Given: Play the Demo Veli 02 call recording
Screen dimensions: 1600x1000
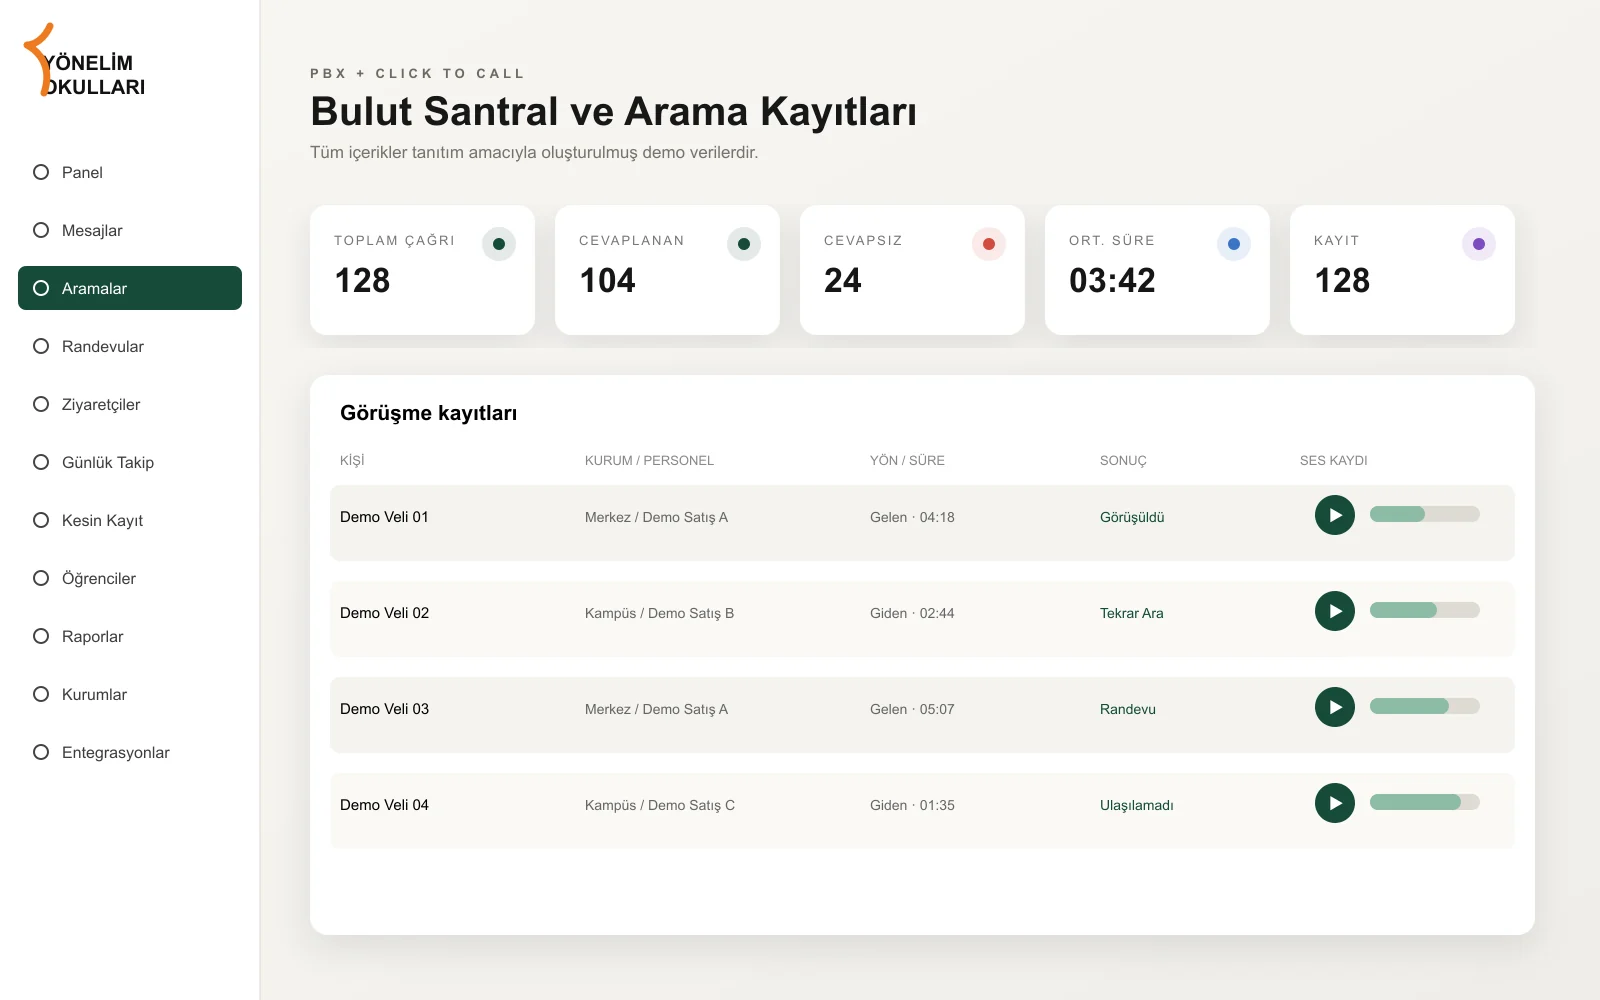Looking at the screenshot, I should [x=1334, y=611].
